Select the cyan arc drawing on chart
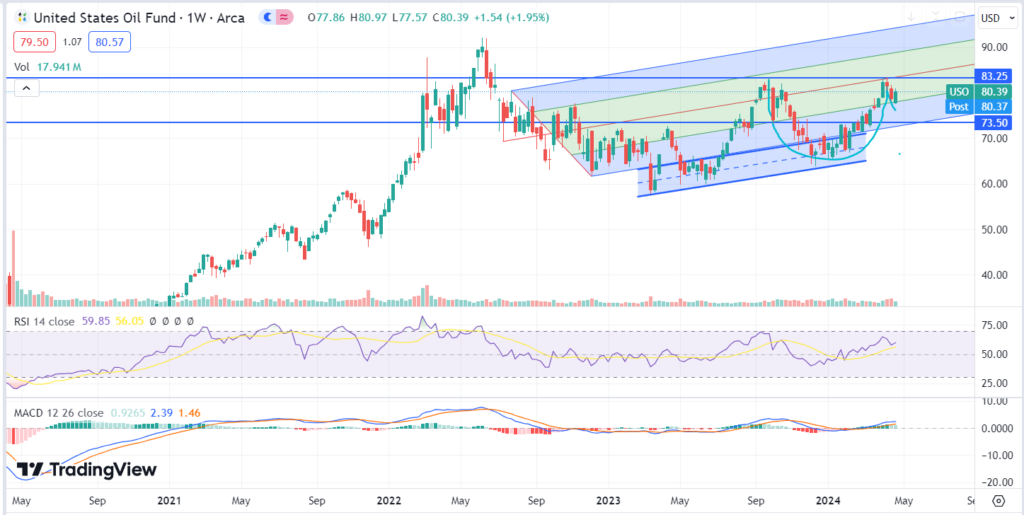The width and height of the screenshot is (1024, 515). 831,159
